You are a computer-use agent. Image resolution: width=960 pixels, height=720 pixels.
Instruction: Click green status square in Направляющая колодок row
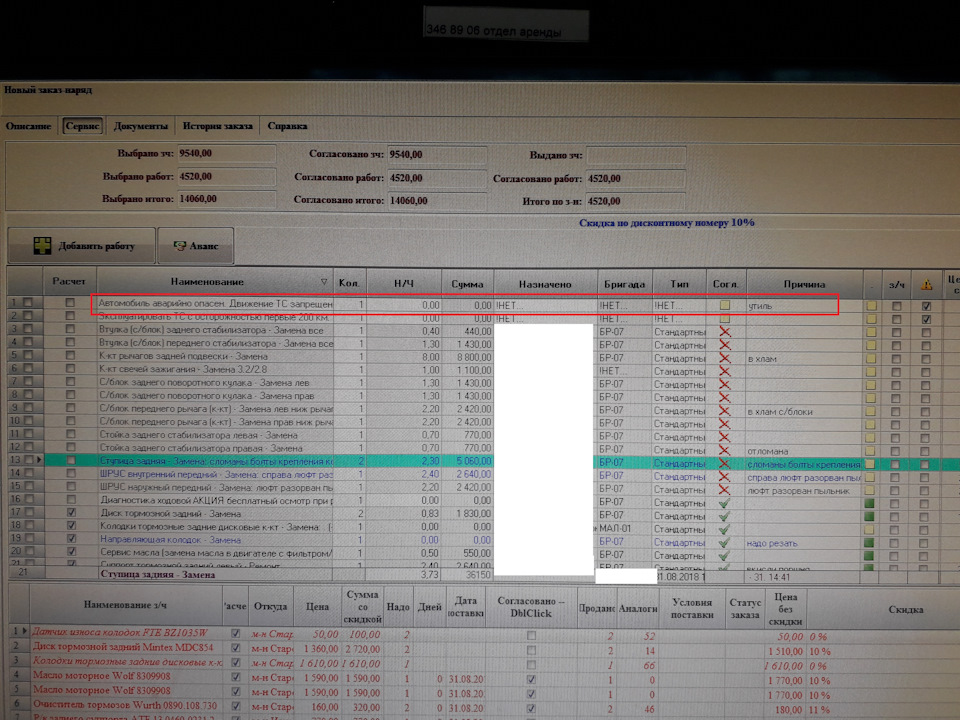point(869,543)
